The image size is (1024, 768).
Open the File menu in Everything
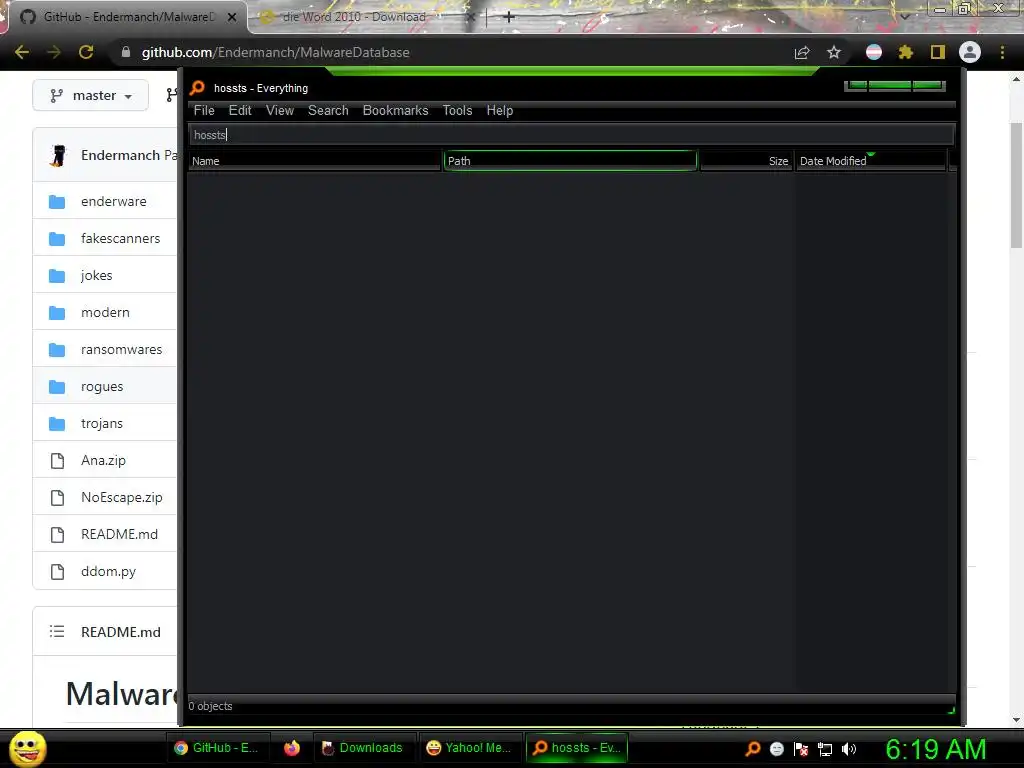click(204, 110)
